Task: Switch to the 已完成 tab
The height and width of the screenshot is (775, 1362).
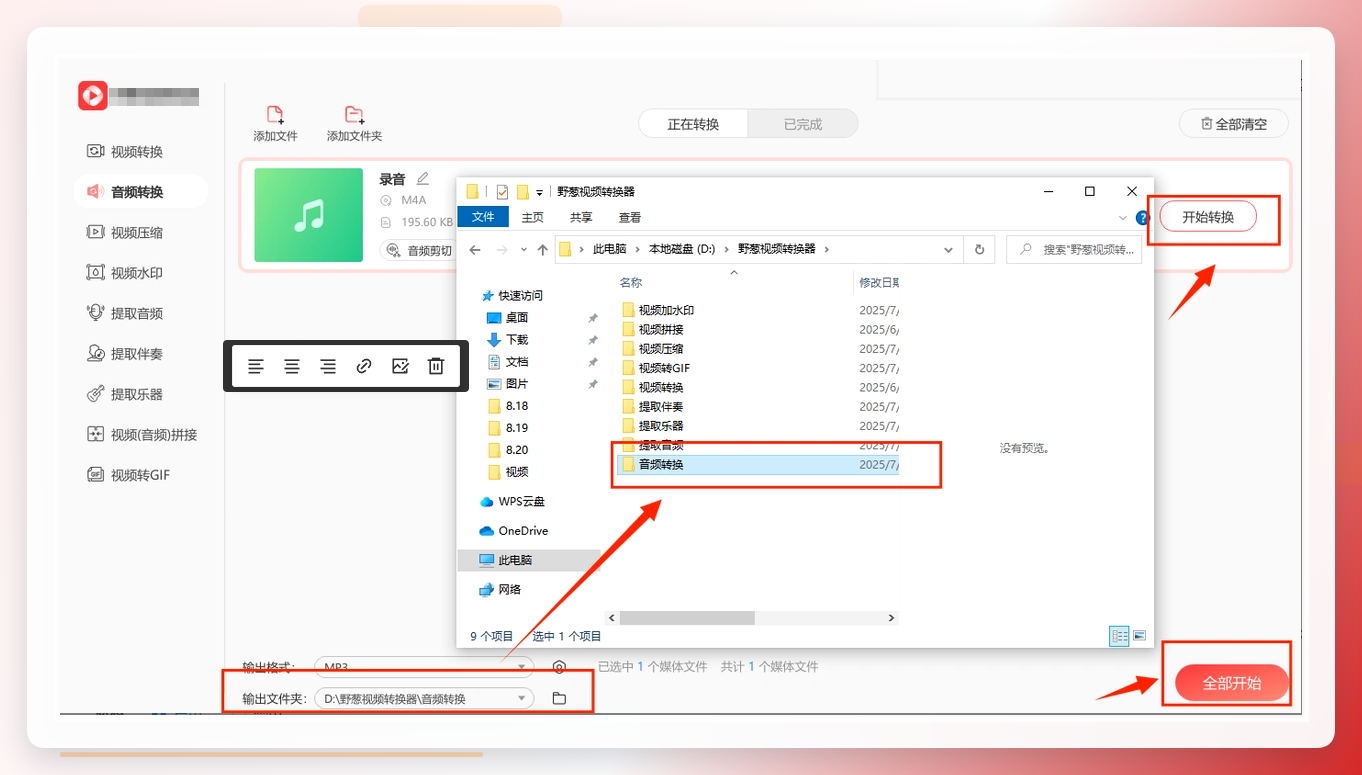Action: [803, 124]
